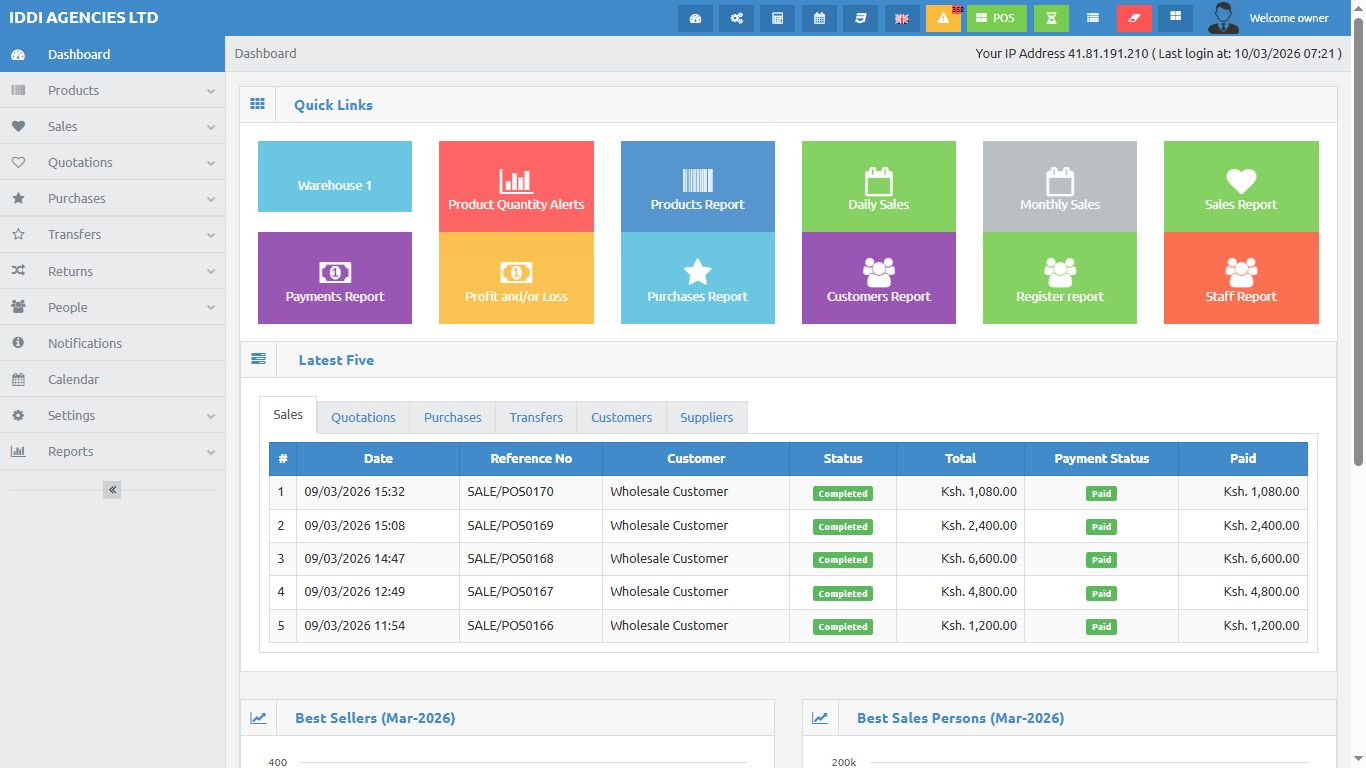Open the Suppliers tab in Latest Five
The image size is (1366, 768).
point(706,417)
